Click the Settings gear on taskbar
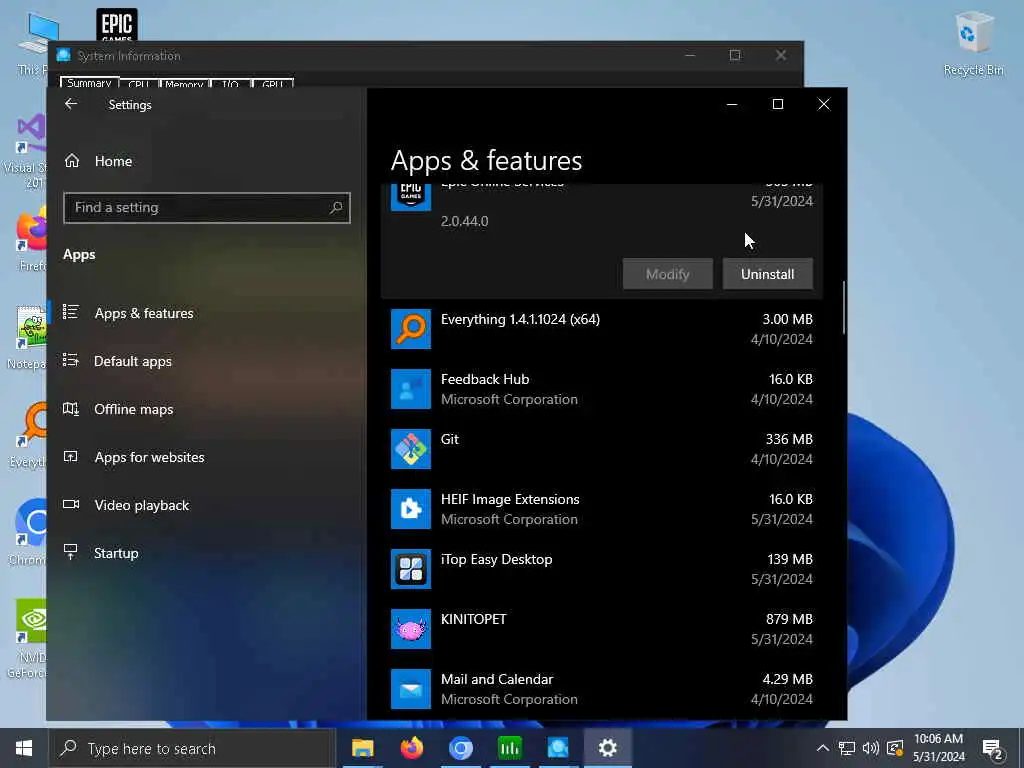The width and height of the screenshot is (1024, 768). tap(607, 748)
